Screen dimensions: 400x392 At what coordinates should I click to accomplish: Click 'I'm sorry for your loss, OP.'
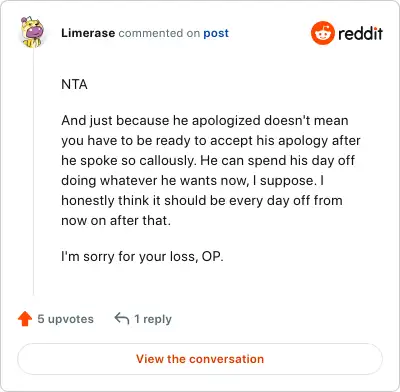142,257
